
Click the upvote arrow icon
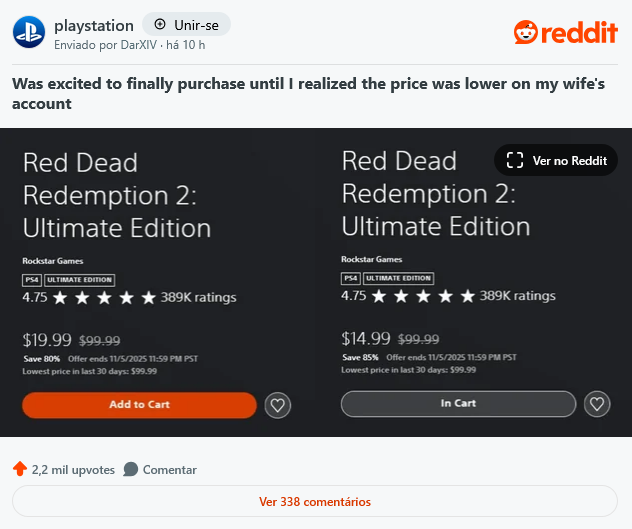[20, 469]
